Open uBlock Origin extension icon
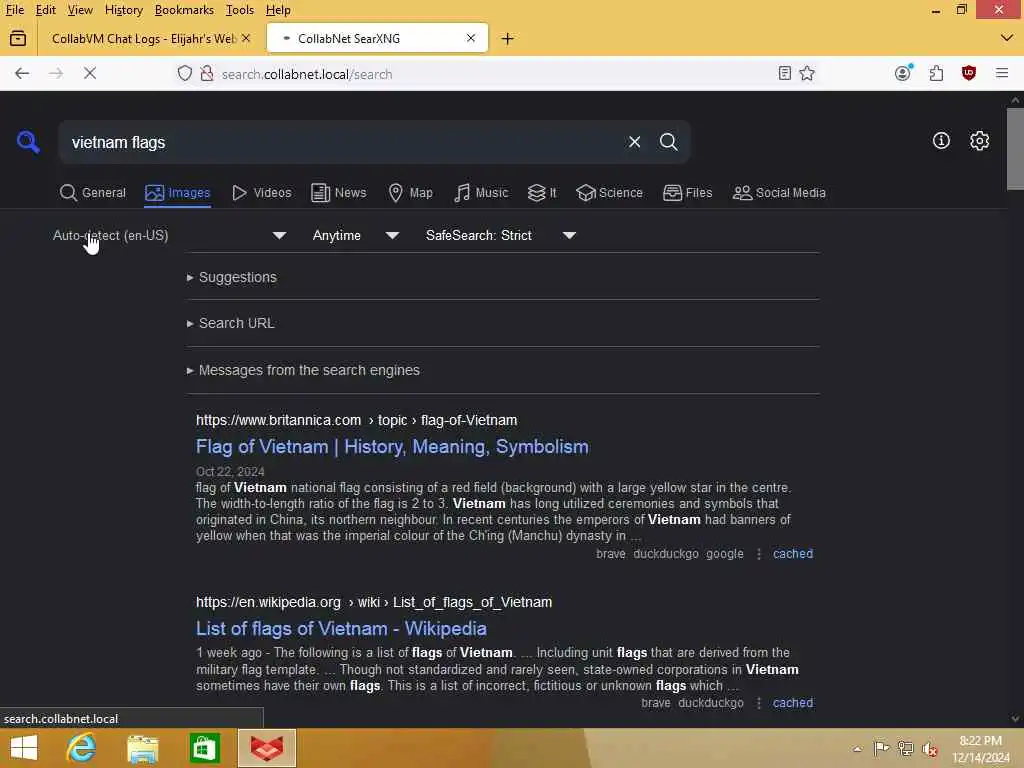 (968, 73)
